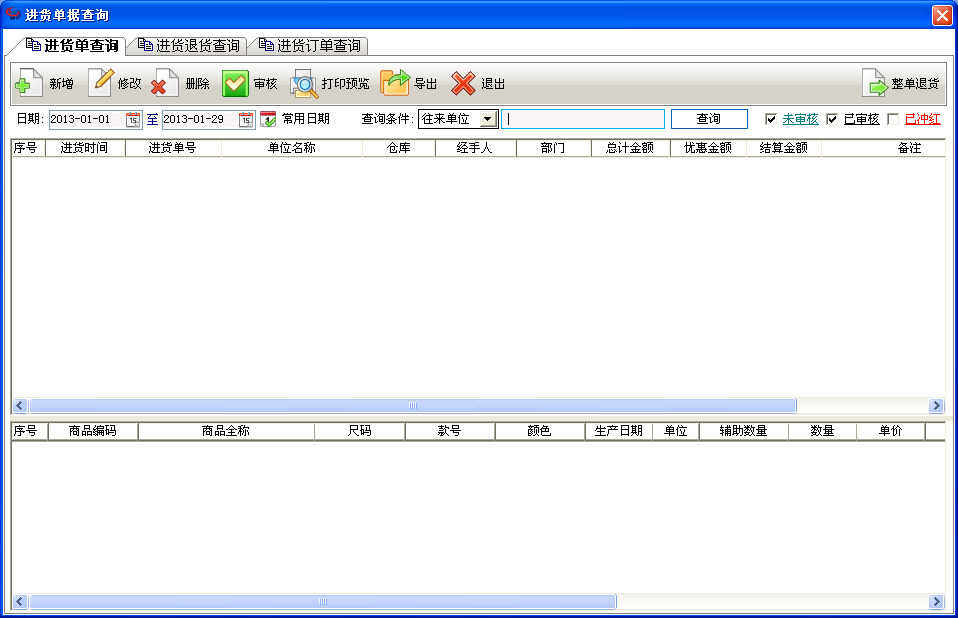The height and width of the screenshot is (618, 958).
Task: Click the 款号 column header
Action: click(x=449, y=431)
